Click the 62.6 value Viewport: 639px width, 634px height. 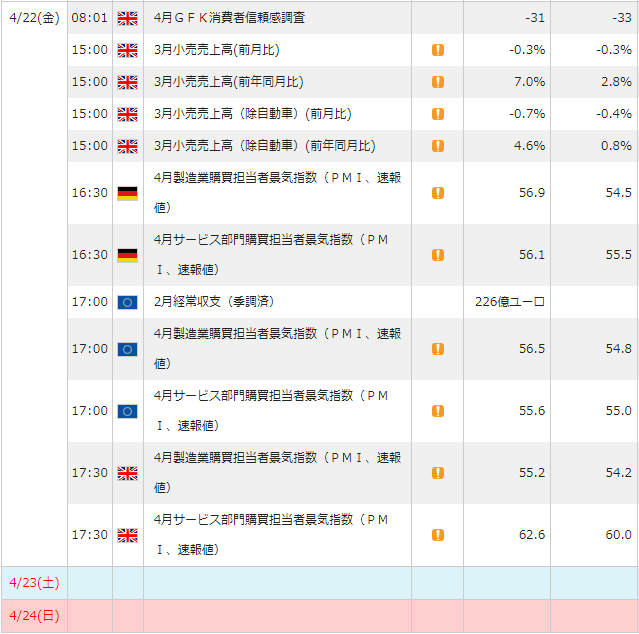pos(532,535)
